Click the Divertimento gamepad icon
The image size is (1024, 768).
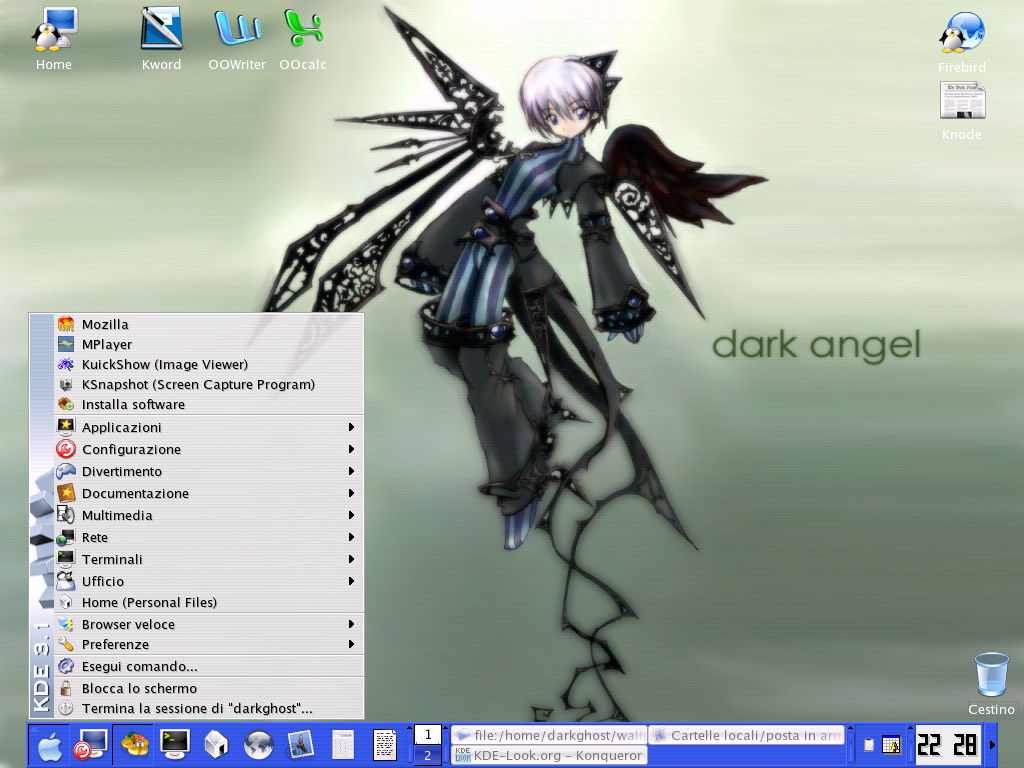[66, 471]
